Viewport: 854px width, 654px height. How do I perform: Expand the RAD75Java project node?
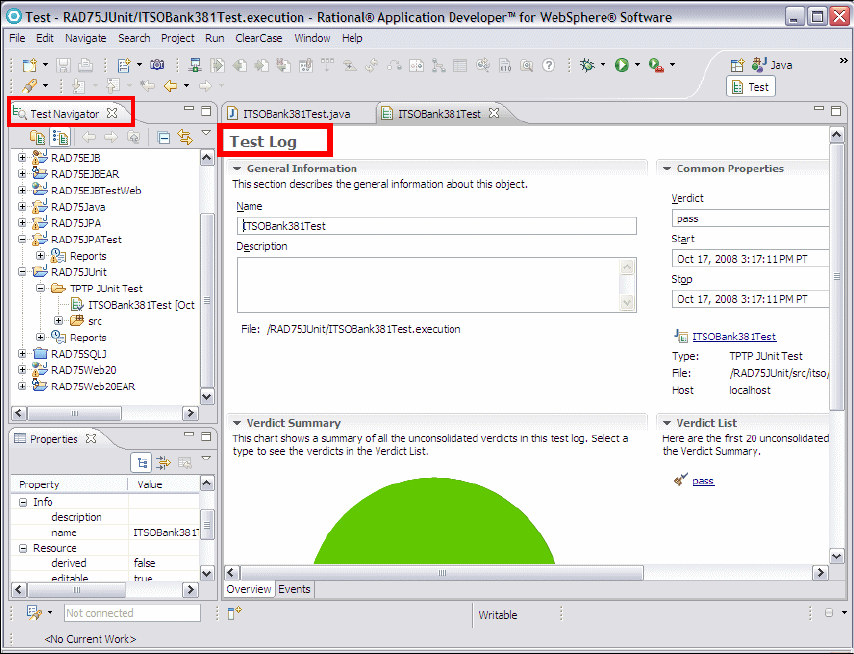click(x=22, y=206)
